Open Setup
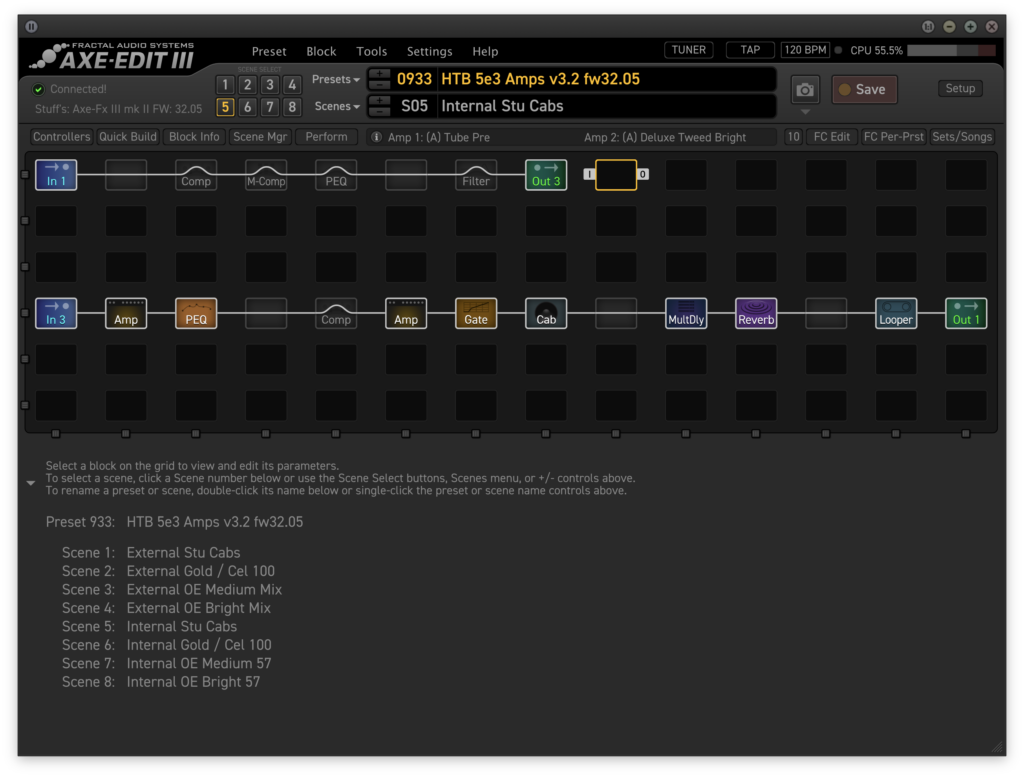Viewport: 1024px width, 777px height. pyautogui.click(x=960, y=89)
